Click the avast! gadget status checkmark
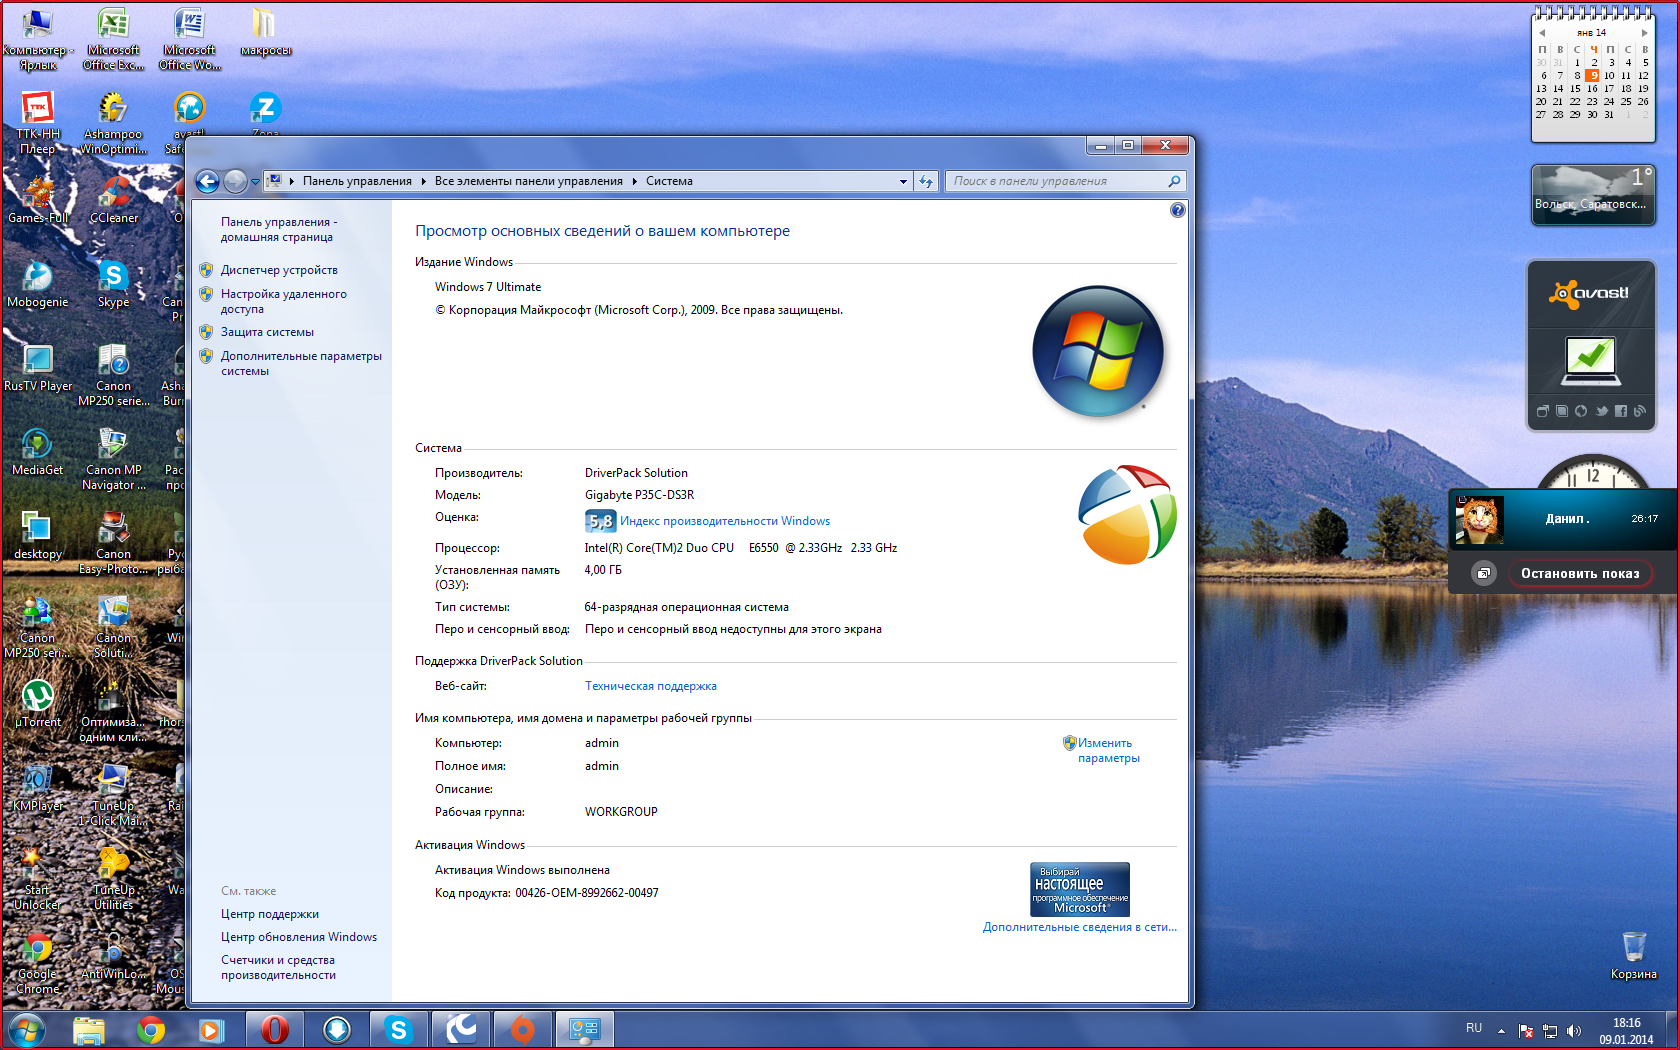 click(1590, 360)
